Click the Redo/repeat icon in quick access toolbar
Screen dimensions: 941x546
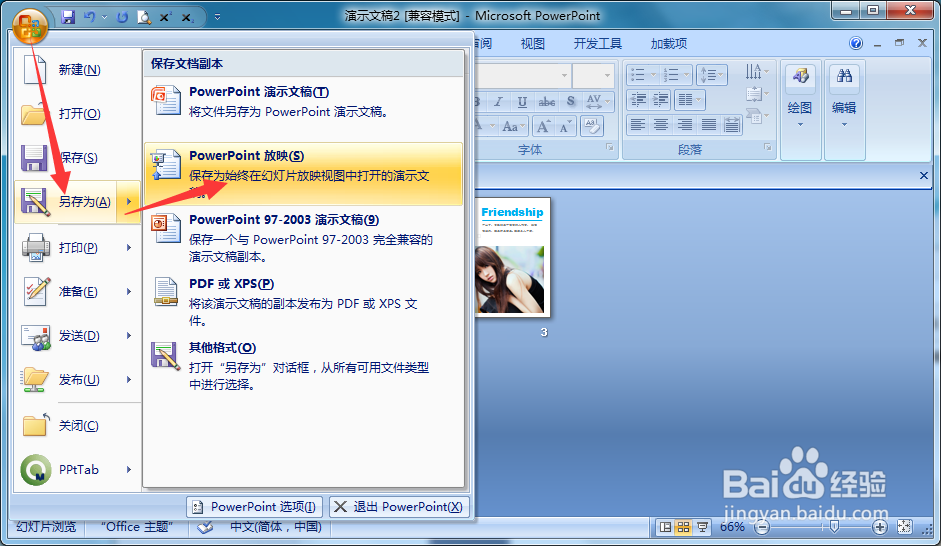[x=122, y=17]
